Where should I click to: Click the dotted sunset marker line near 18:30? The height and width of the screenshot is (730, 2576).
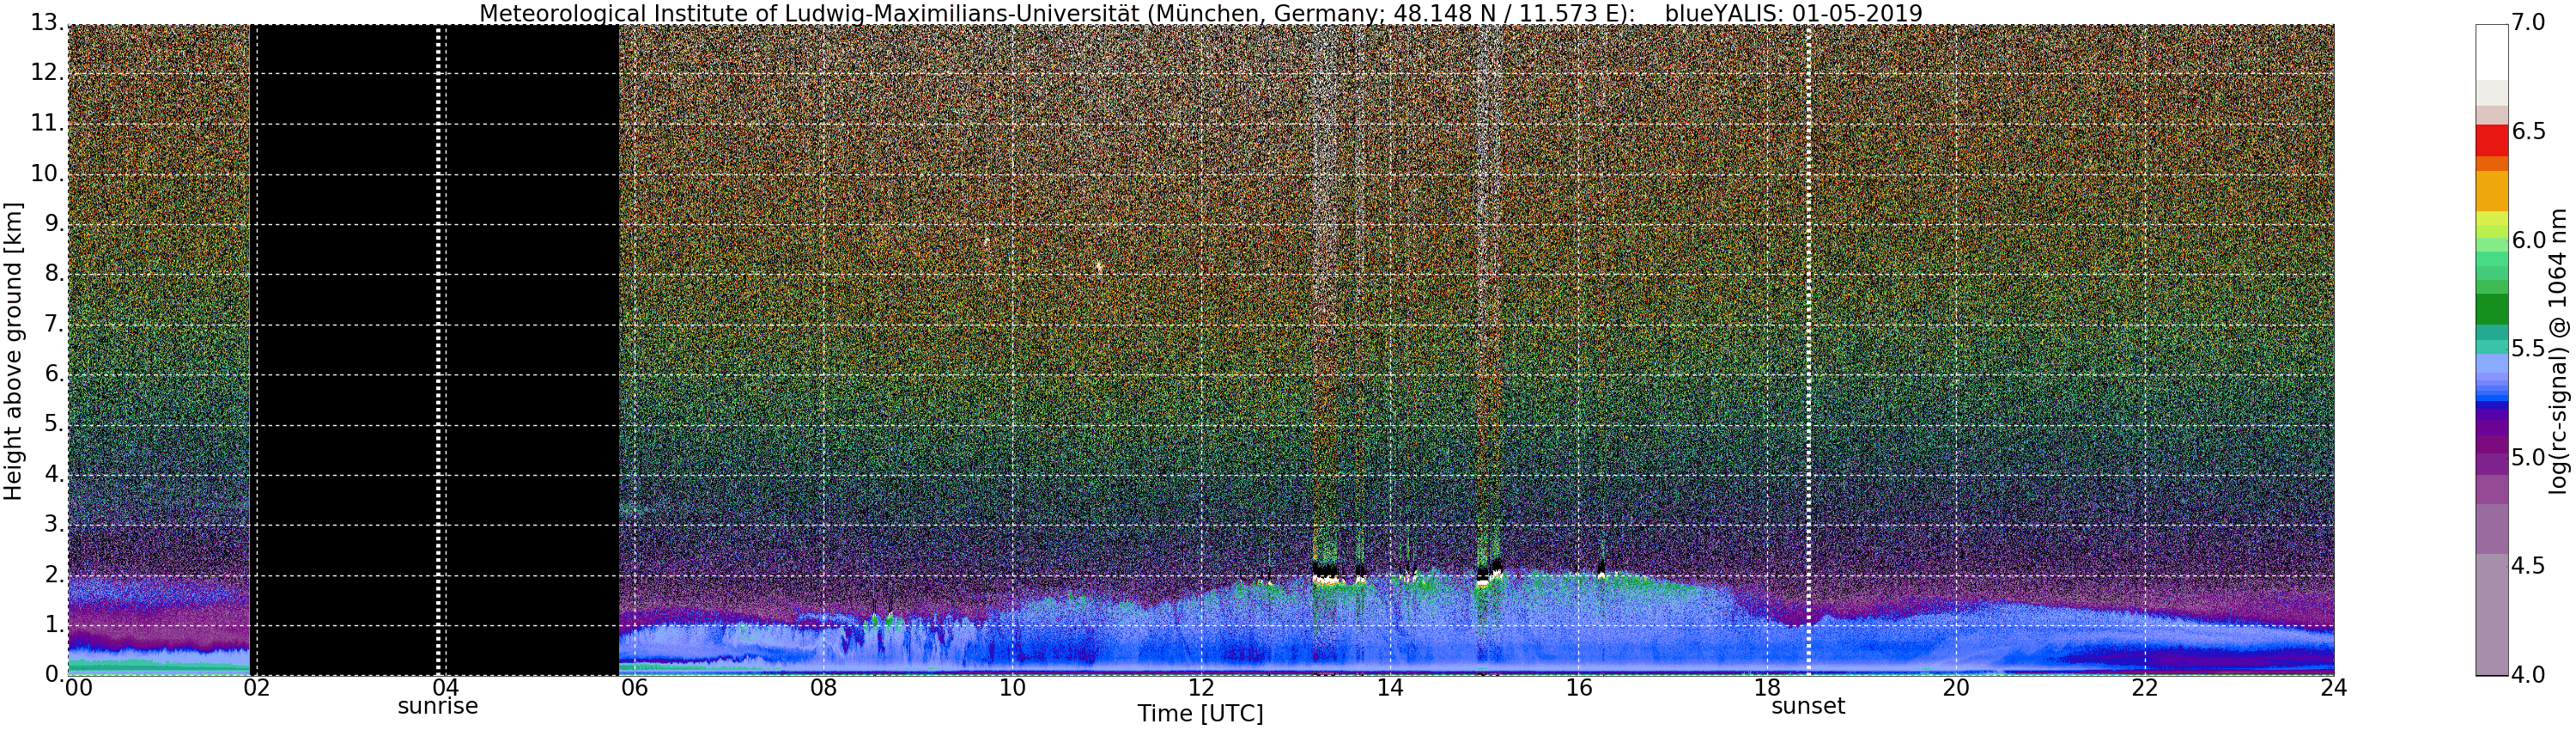[1809, 350]
